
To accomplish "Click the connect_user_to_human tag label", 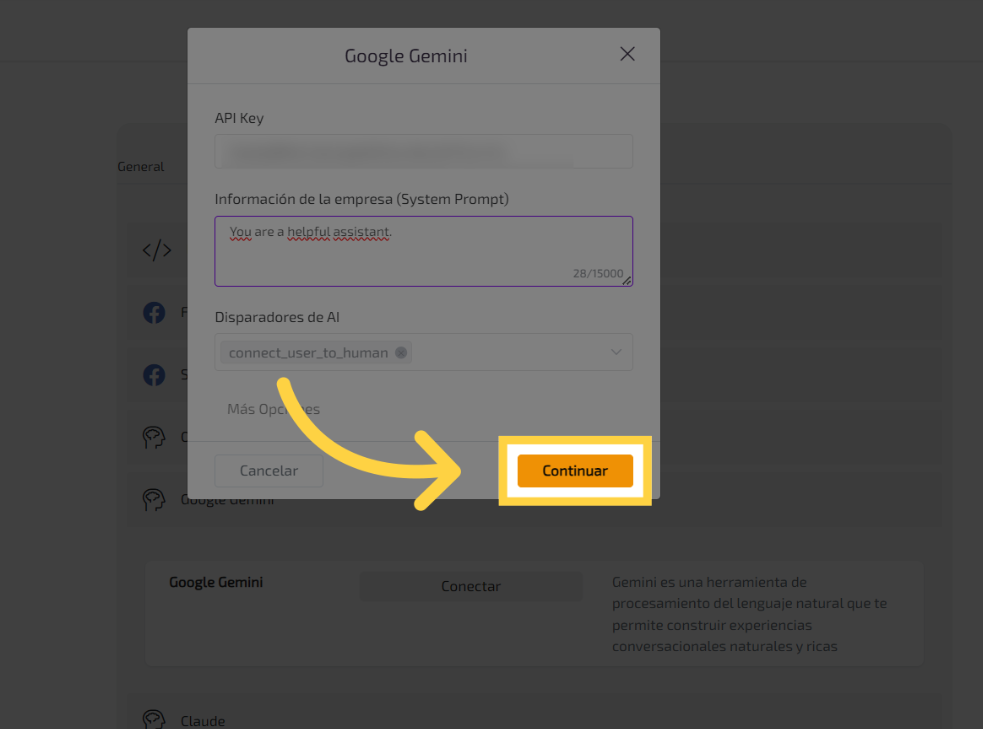I will (x=308, y=352).
